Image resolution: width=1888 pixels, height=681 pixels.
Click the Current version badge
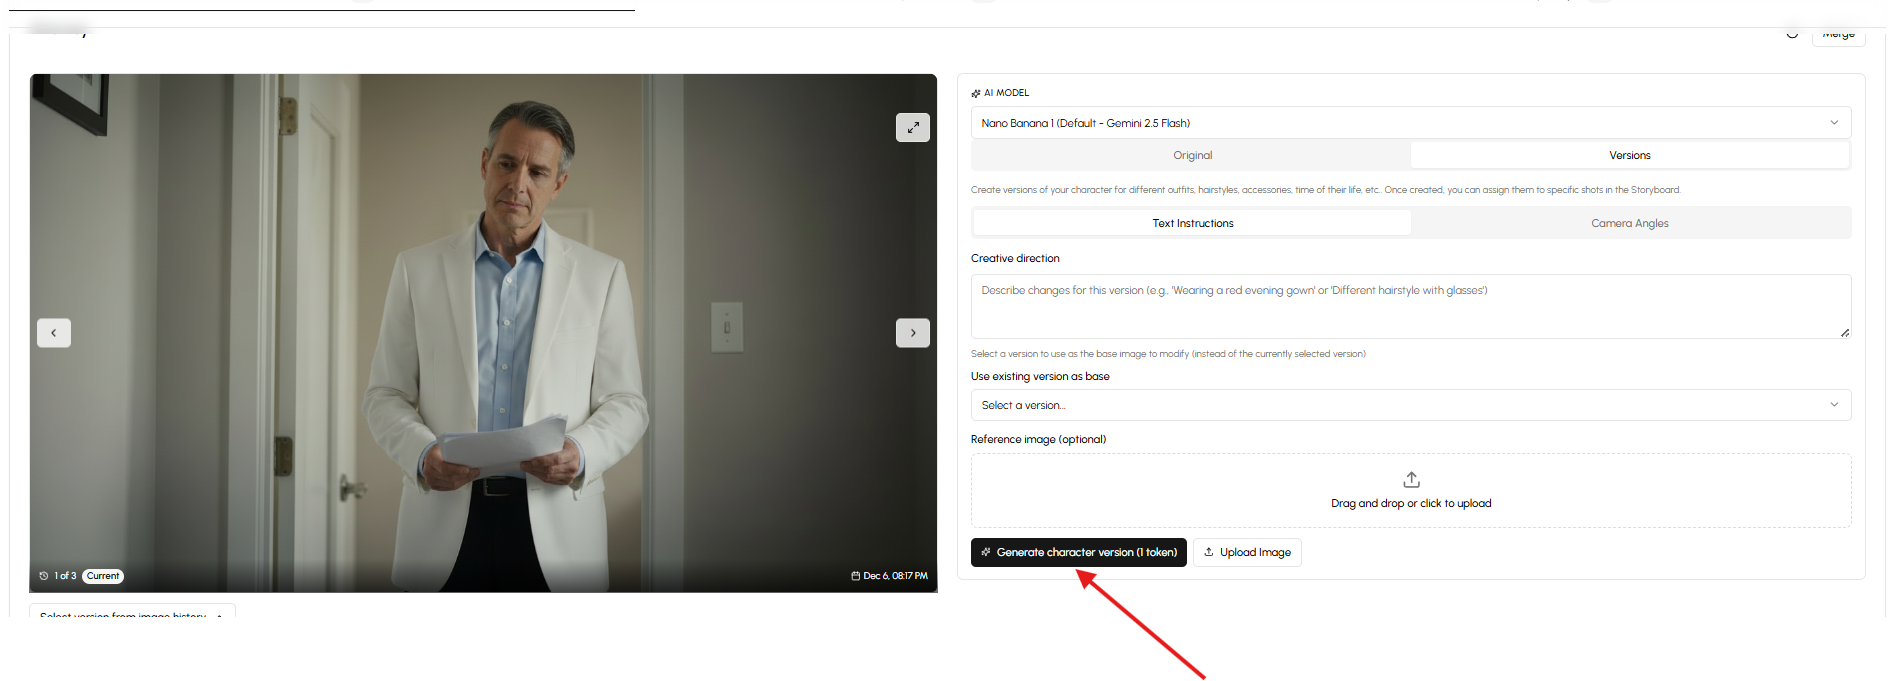103,576
